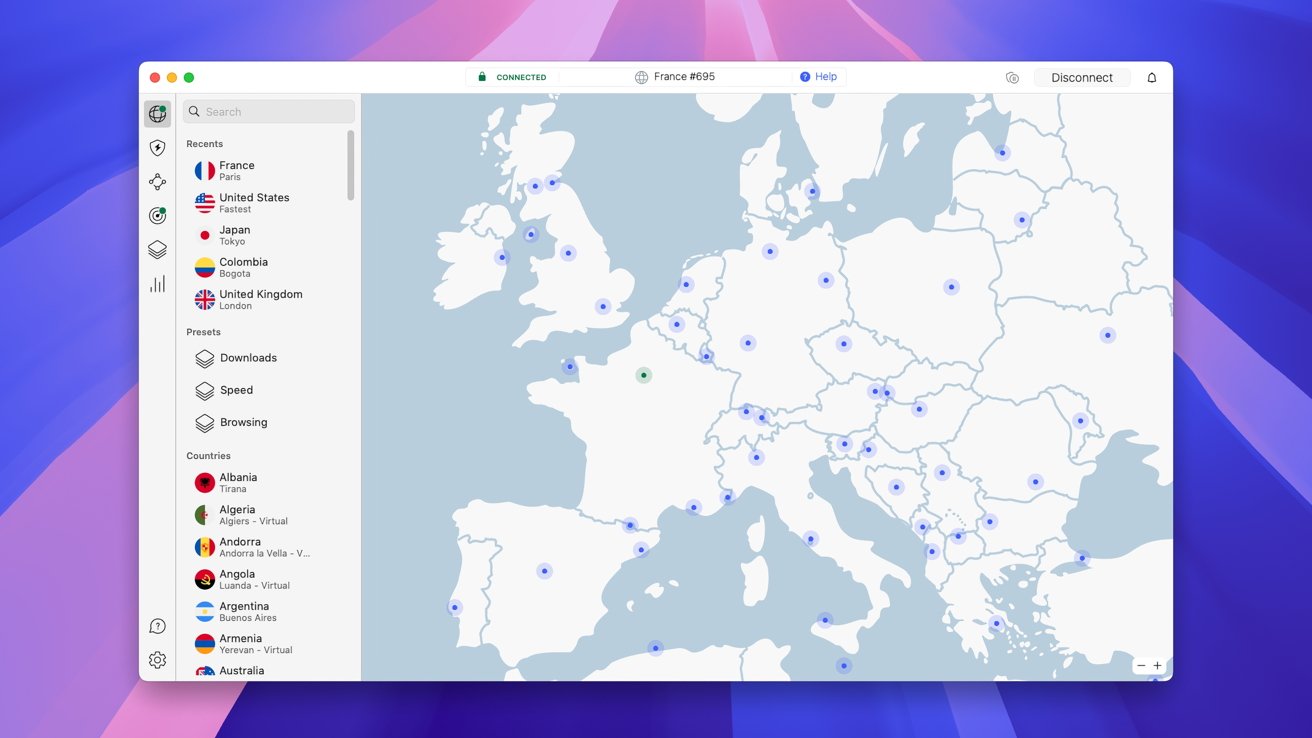Open the VPN globe tab in sidebar

157,114
